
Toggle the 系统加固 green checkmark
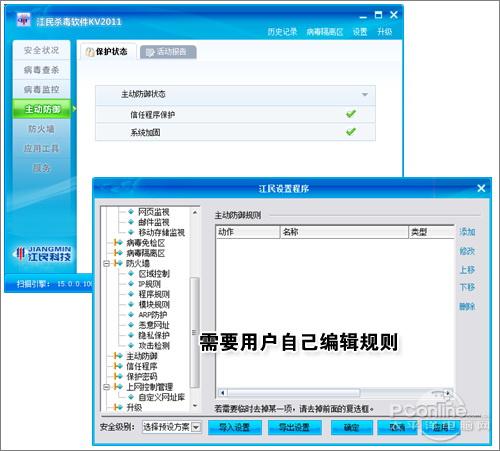pos(351,132)
